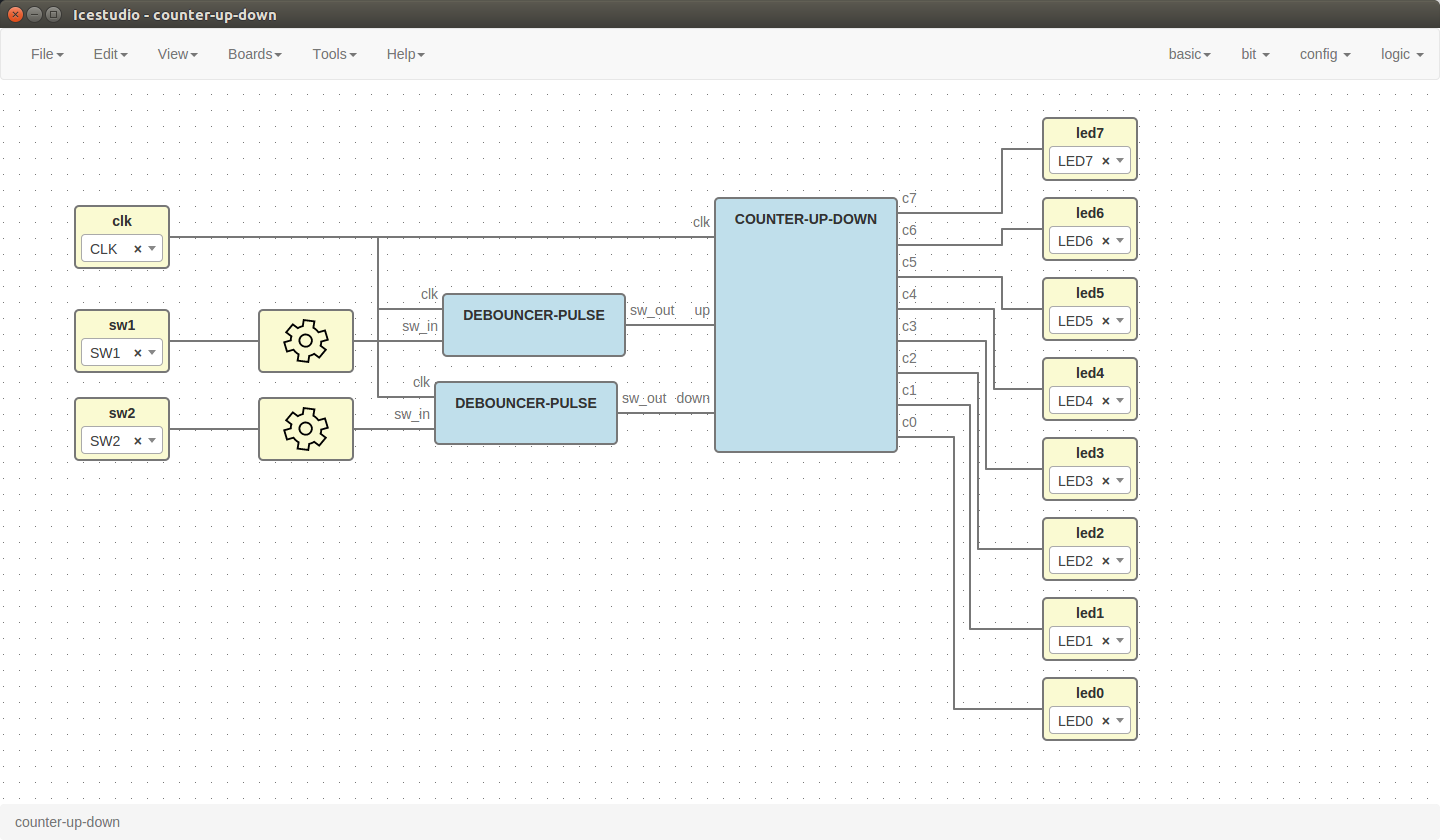This screenshot has height=840, width=1440.
Task: Open the clk pin dropdown arrow
Action: [x=152, y=249]
